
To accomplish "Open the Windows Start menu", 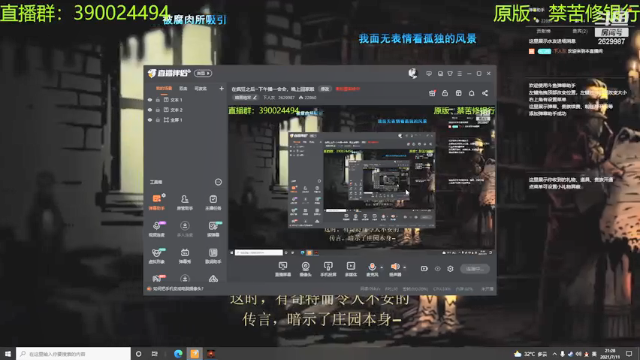I will click(x=8, y=353).
